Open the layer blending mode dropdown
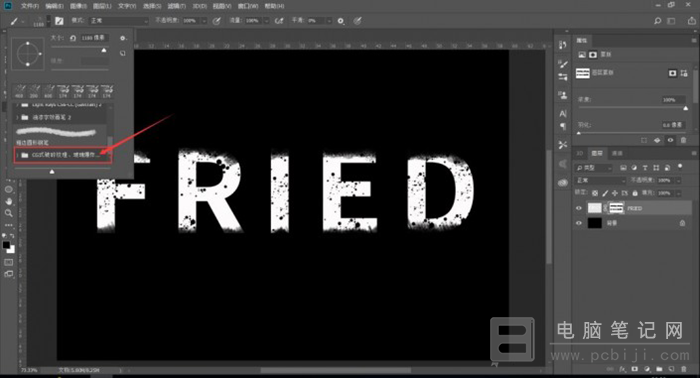The image size is (700, 378). pyautogui.click(x=601, y=180)
